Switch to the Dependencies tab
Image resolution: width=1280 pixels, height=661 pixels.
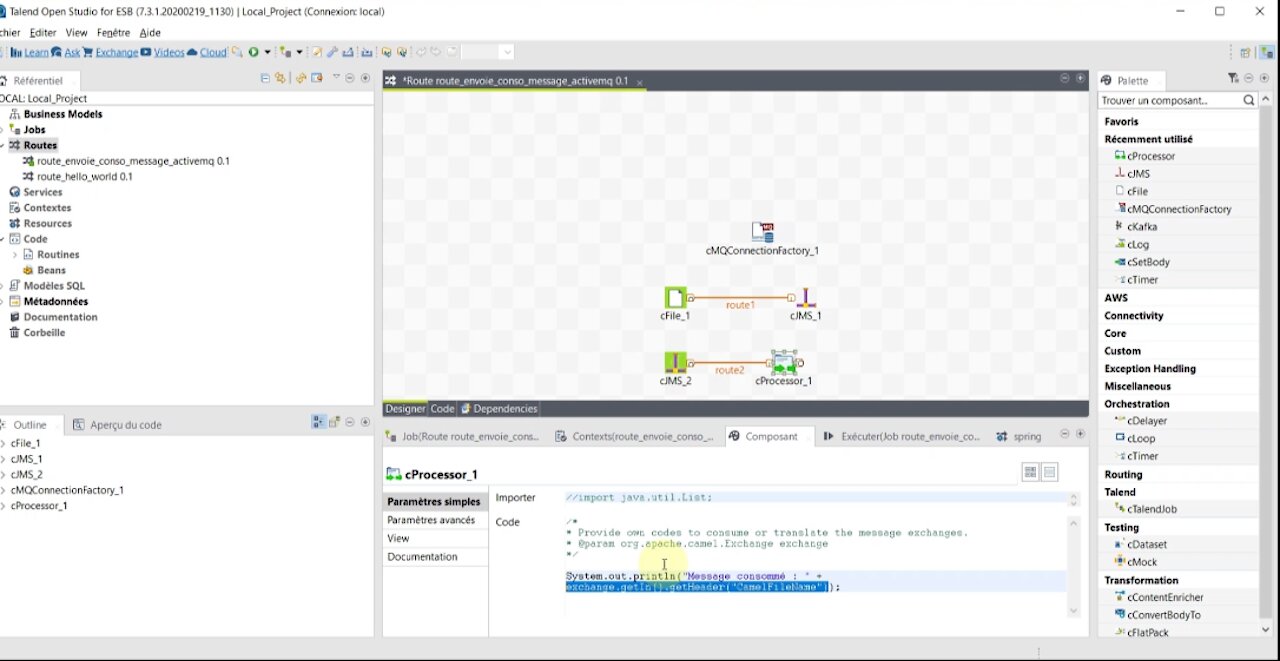click(x=499, y=408)
